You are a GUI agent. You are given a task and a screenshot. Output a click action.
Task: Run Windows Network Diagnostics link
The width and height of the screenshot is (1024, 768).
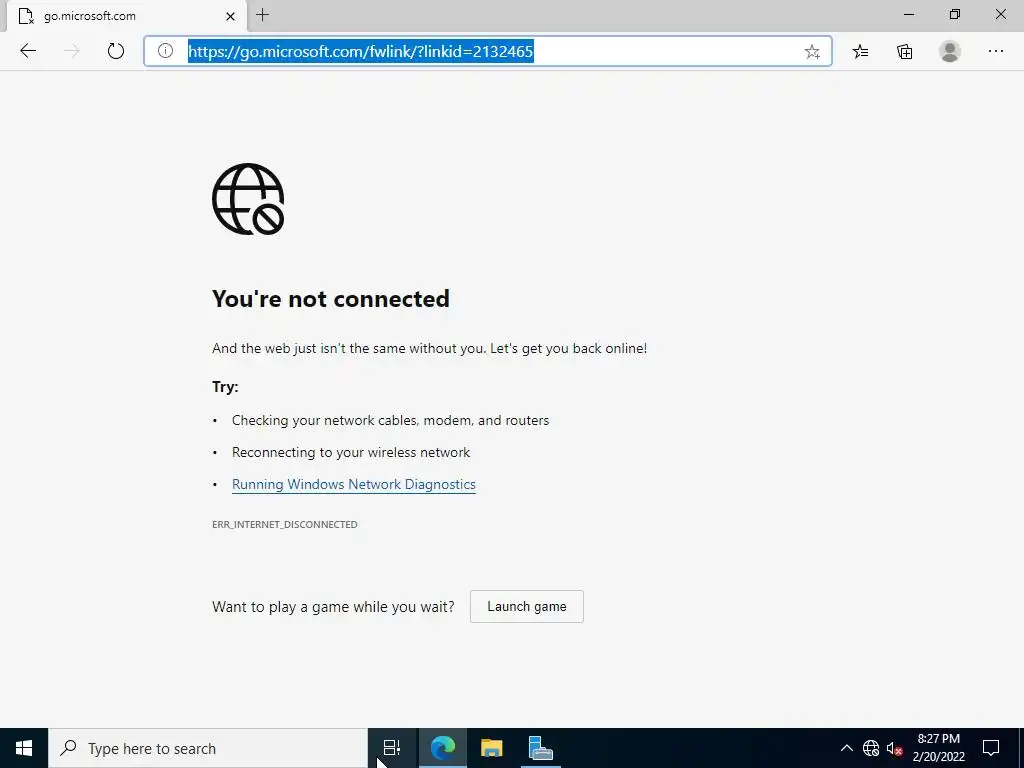click(x=353, y=485)
